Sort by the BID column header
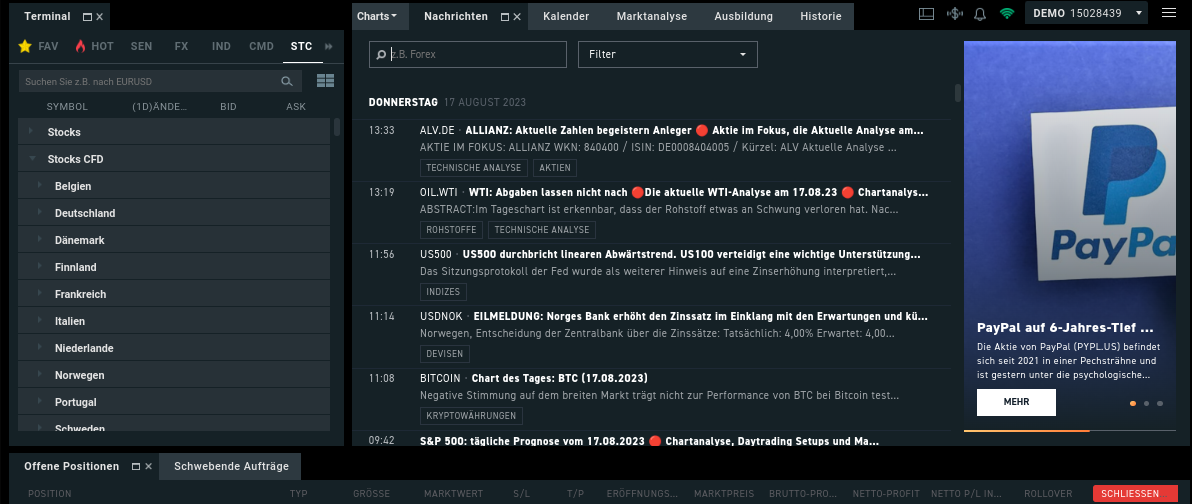 tap(228, 106)
